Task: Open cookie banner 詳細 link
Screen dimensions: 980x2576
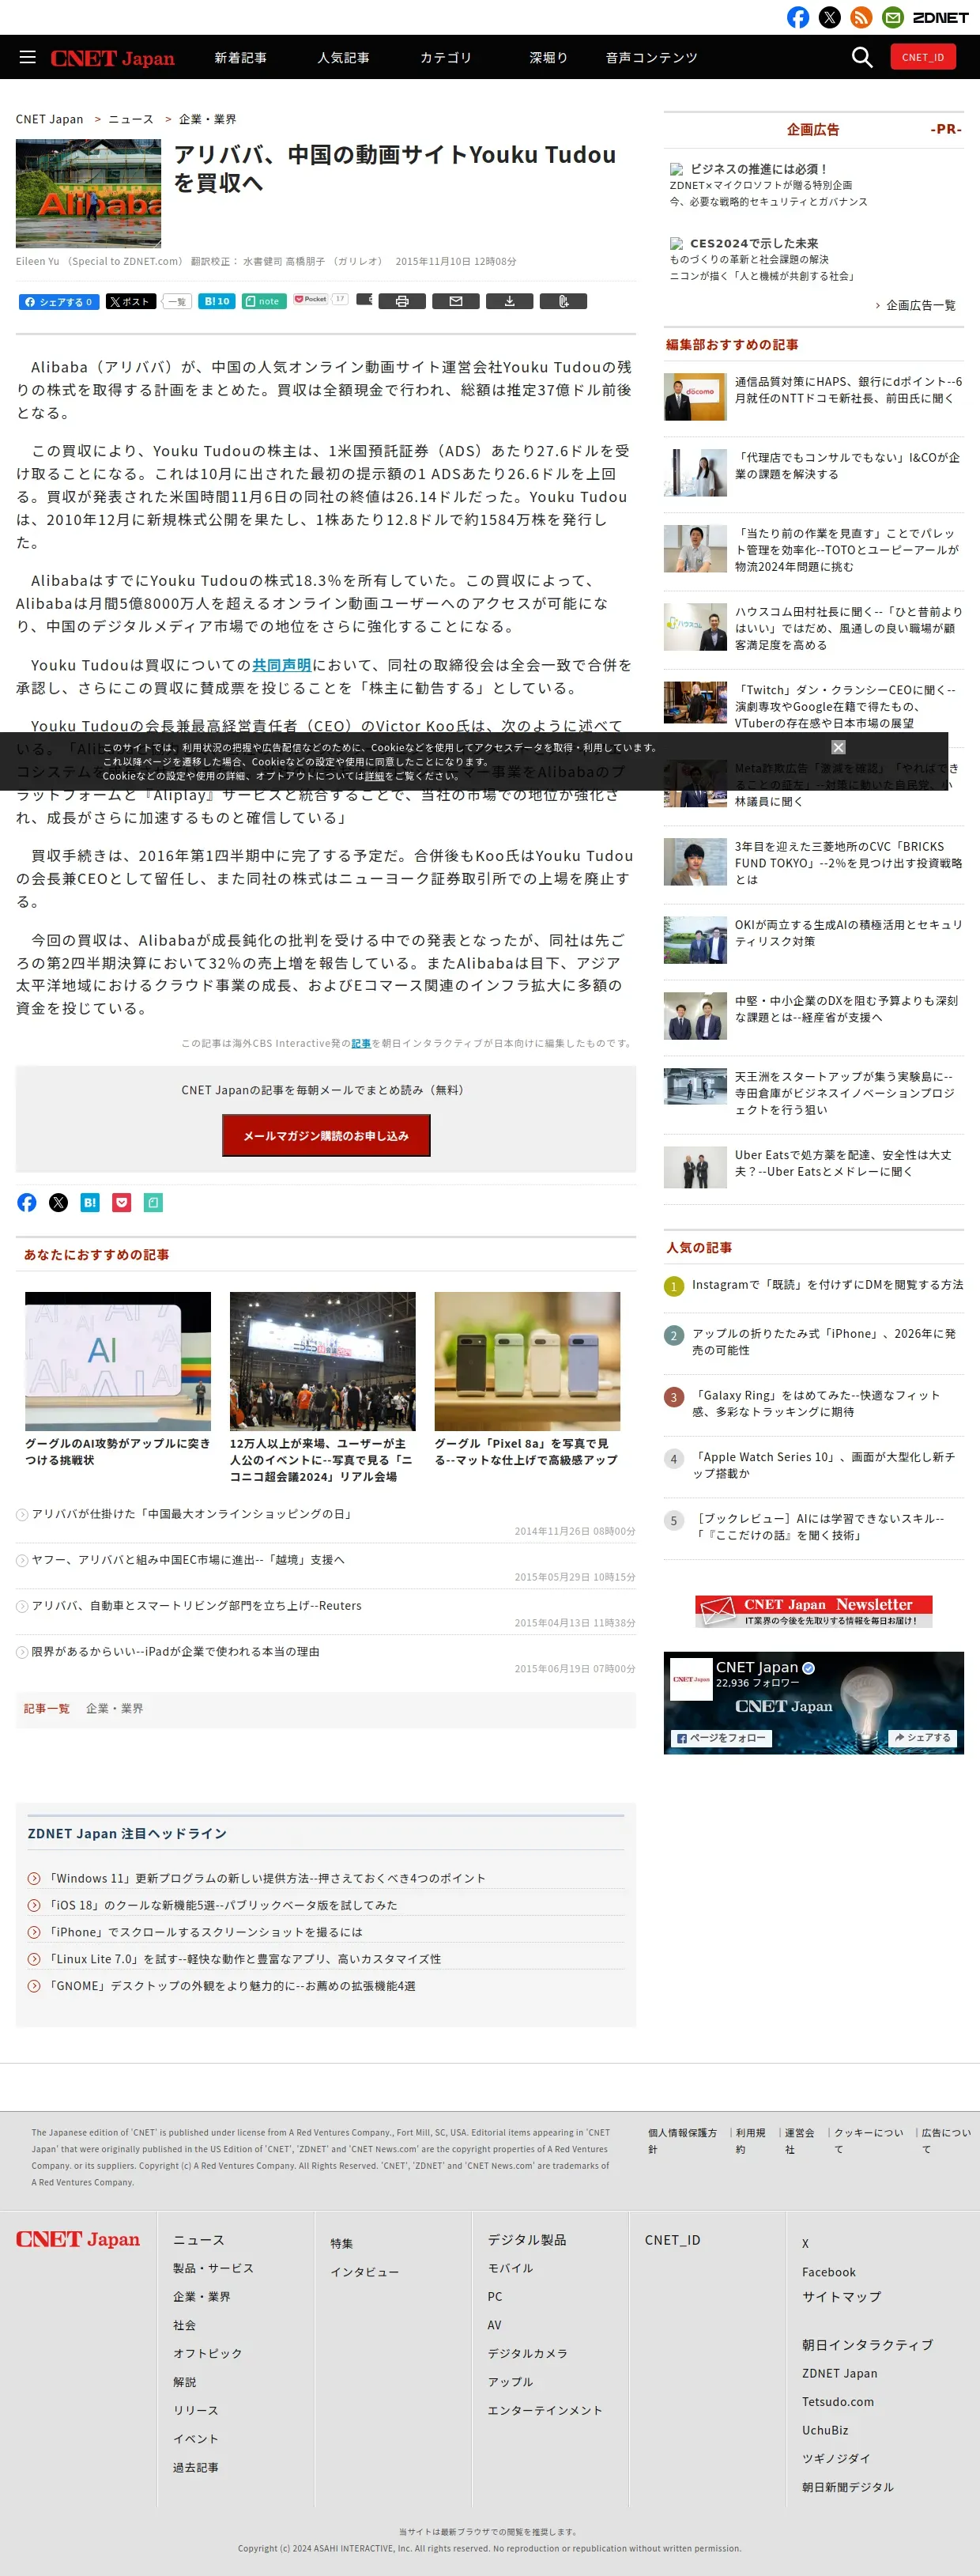Action: tap(374, 776)
